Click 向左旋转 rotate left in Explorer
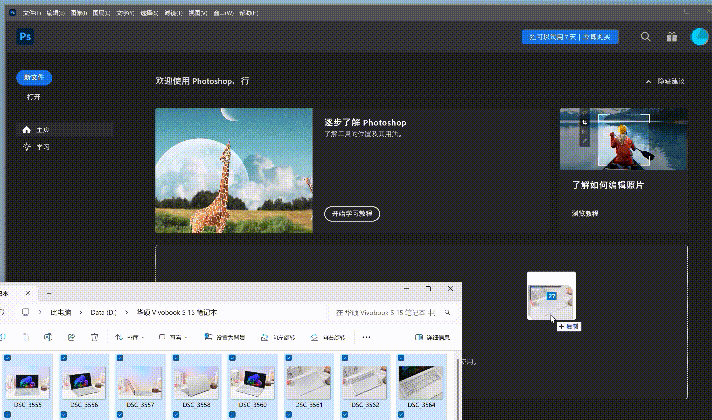Image resolution: width=712 pixels, height=420 pixels. [x=277, y=337]
